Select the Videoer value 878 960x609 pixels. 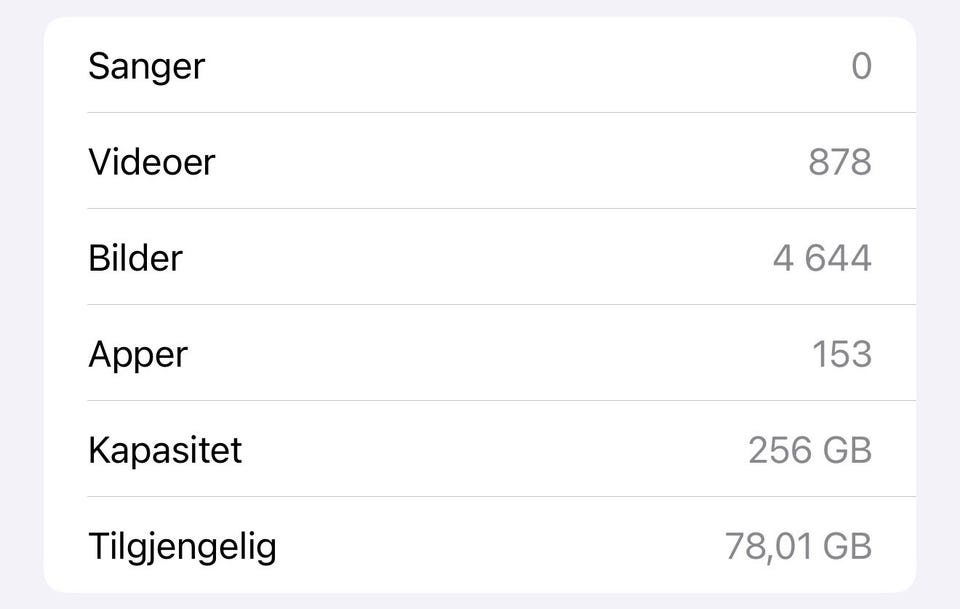pyautogui.click(x=840, y=162)
